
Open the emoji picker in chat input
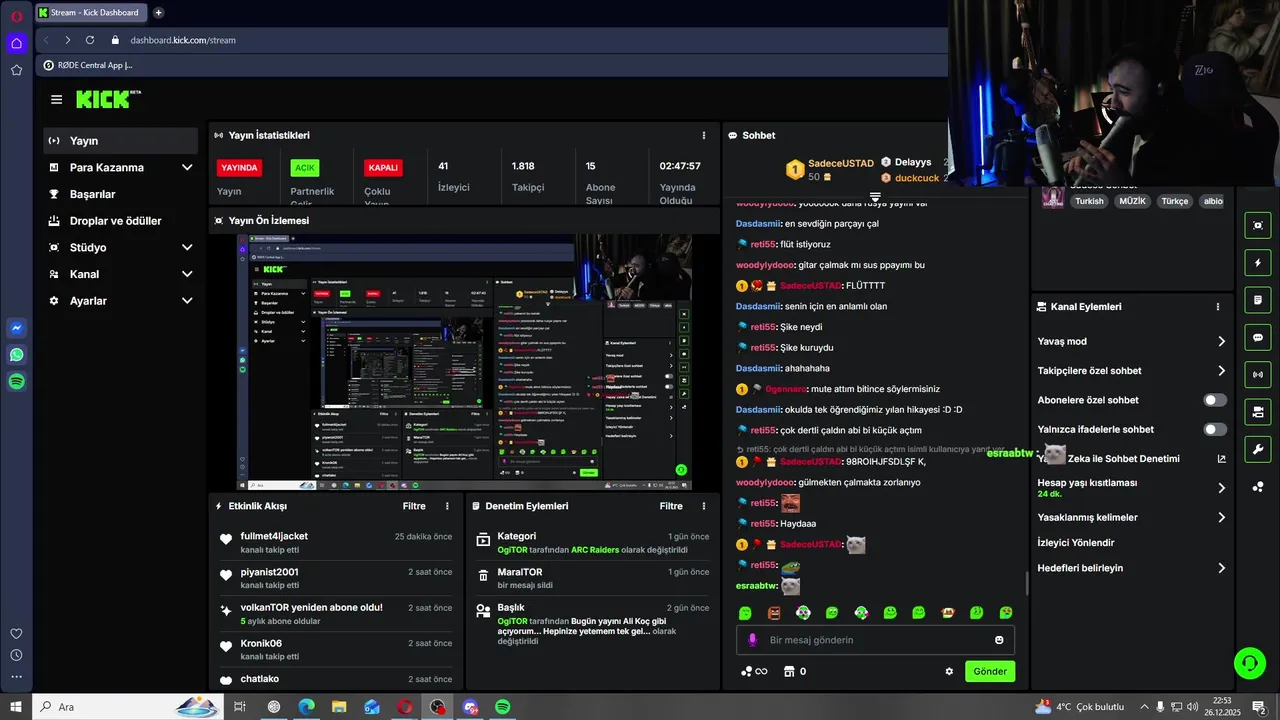coord(999,640)
